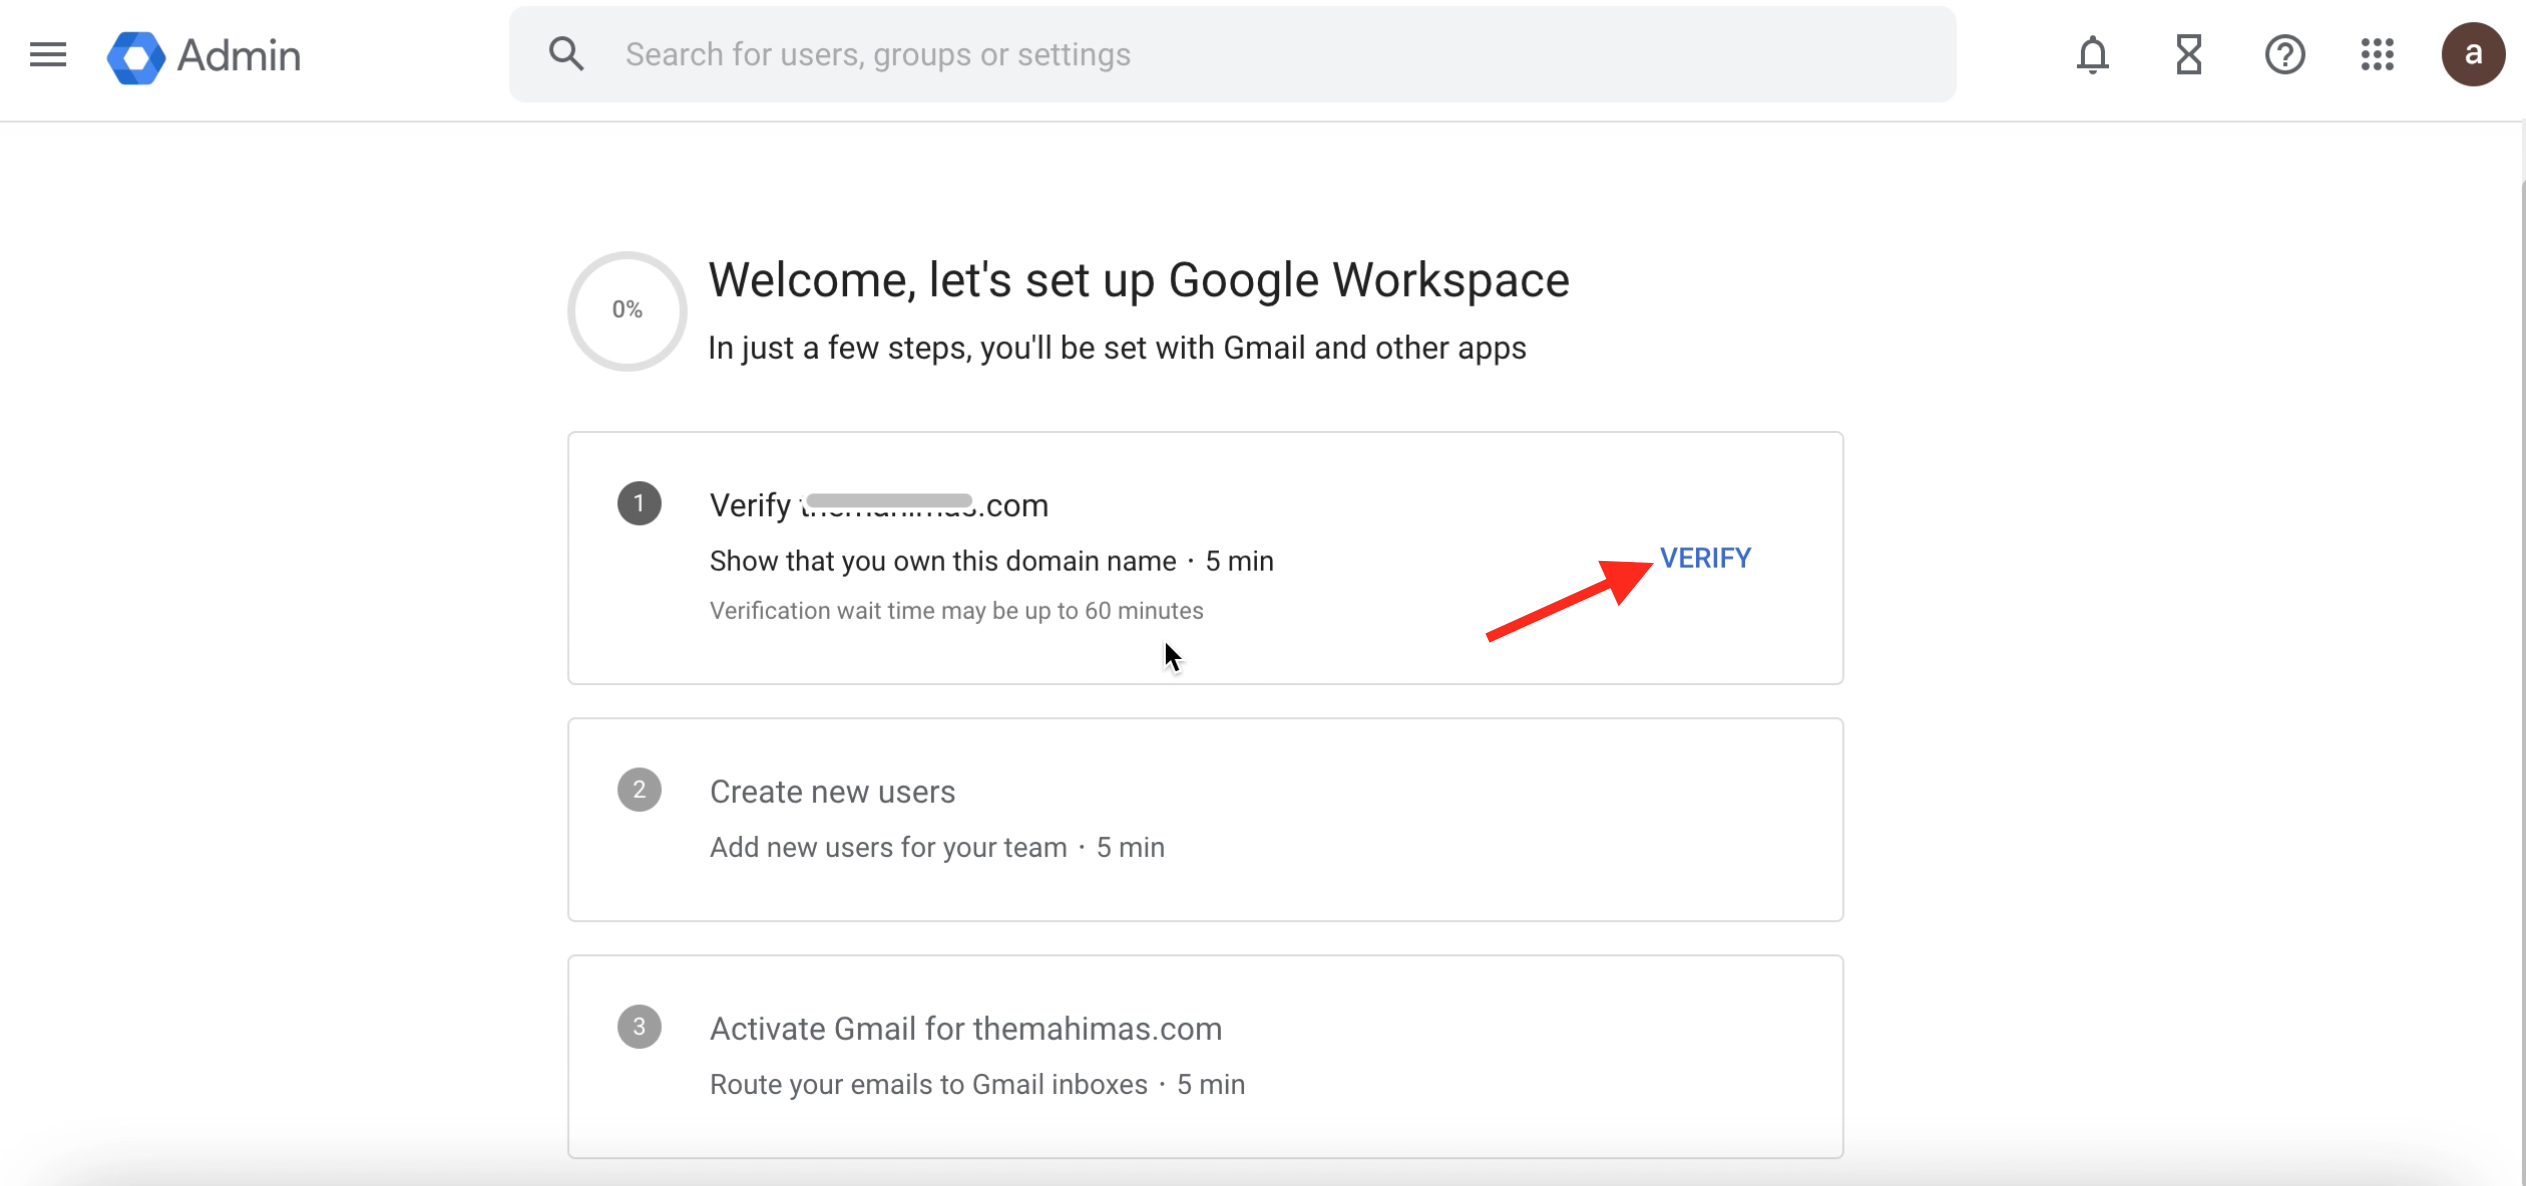Focus the search users, groups or settings field

click(x=1232, y=54)
